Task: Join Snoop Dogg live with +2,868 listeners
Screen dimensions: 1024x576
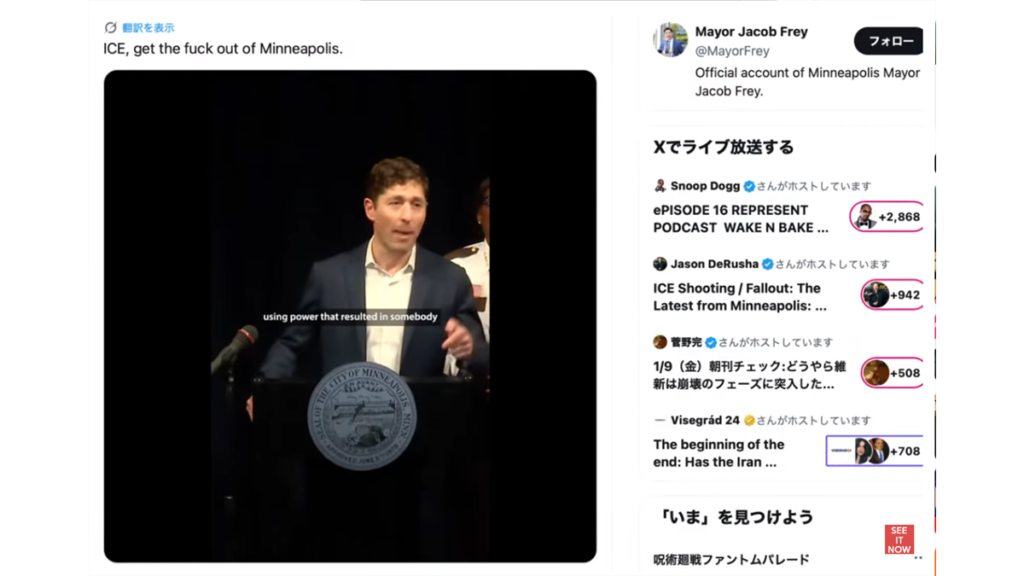Action: click(887, 217)
